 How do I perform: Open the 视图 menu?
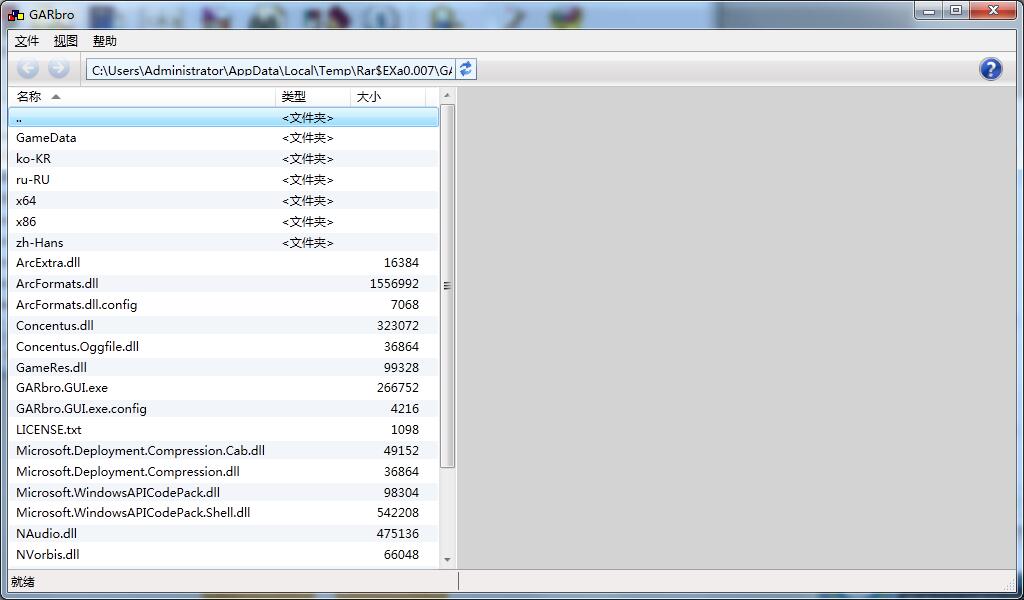(65, 41)
